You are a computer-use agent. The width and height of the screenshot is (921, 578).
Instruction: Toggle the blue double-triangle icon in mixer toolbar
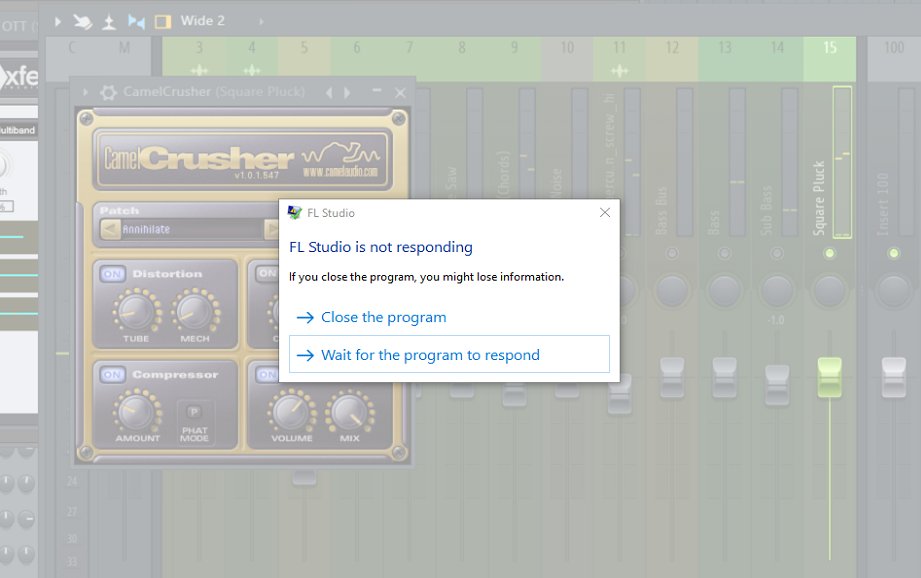136,22
